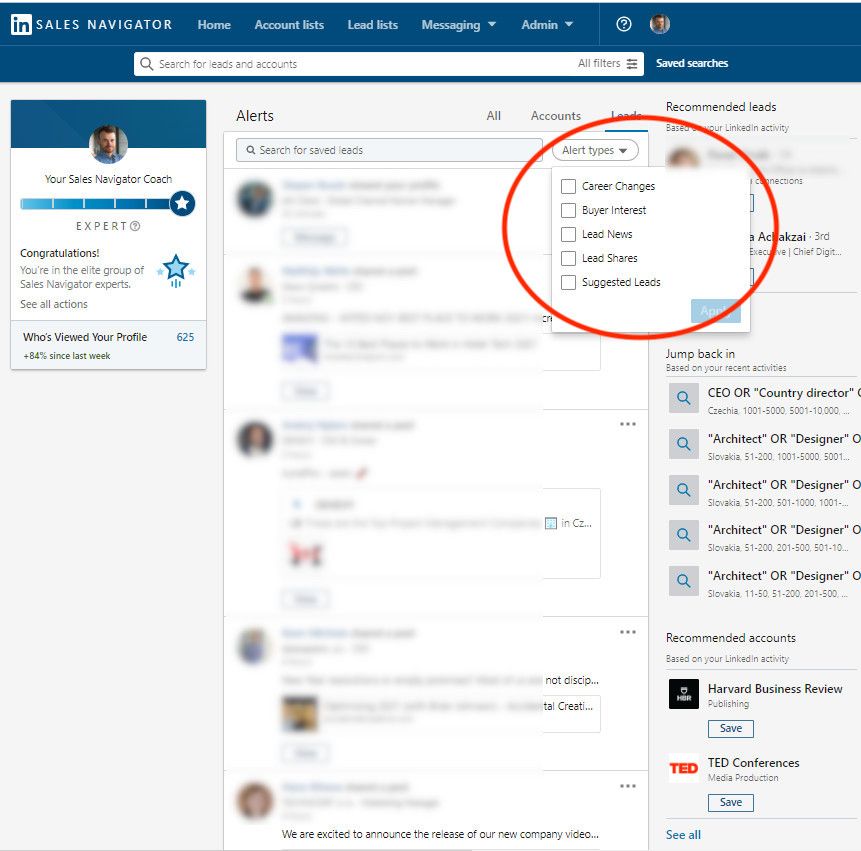861x851 pixels.
Task: Click the 625 profile views count
Action: 185,337
